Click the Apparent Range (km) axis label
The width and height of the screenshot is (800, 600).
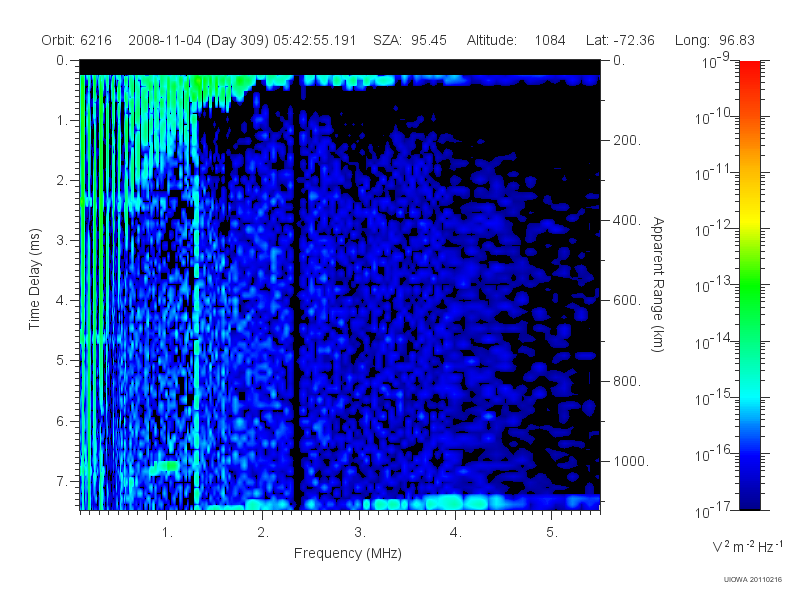pos(658,284)
